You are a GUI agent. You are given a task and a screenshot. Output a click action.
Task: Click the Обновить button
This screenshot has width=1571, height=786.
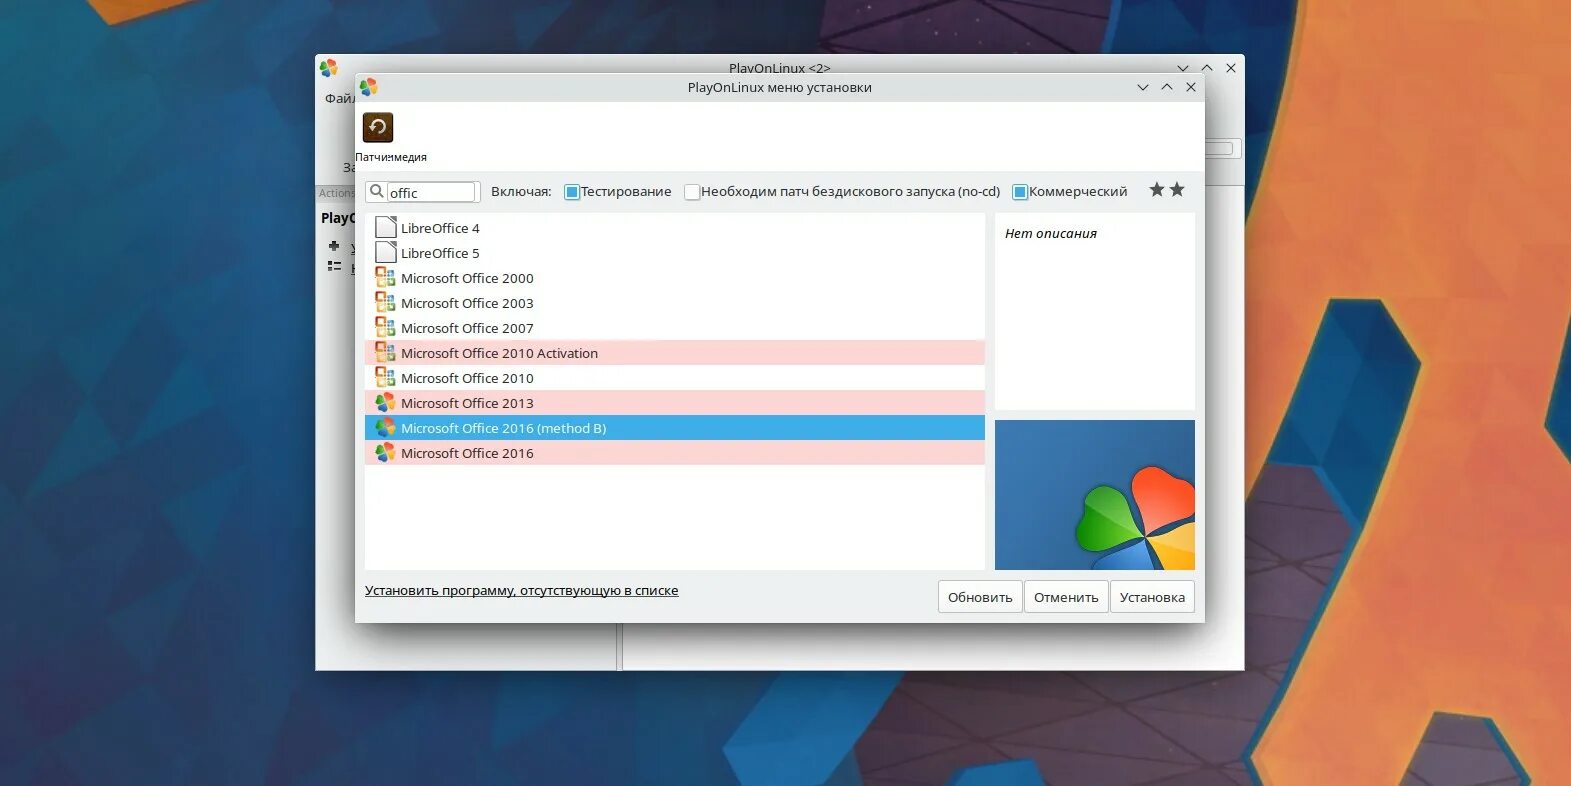coord(980,597)
